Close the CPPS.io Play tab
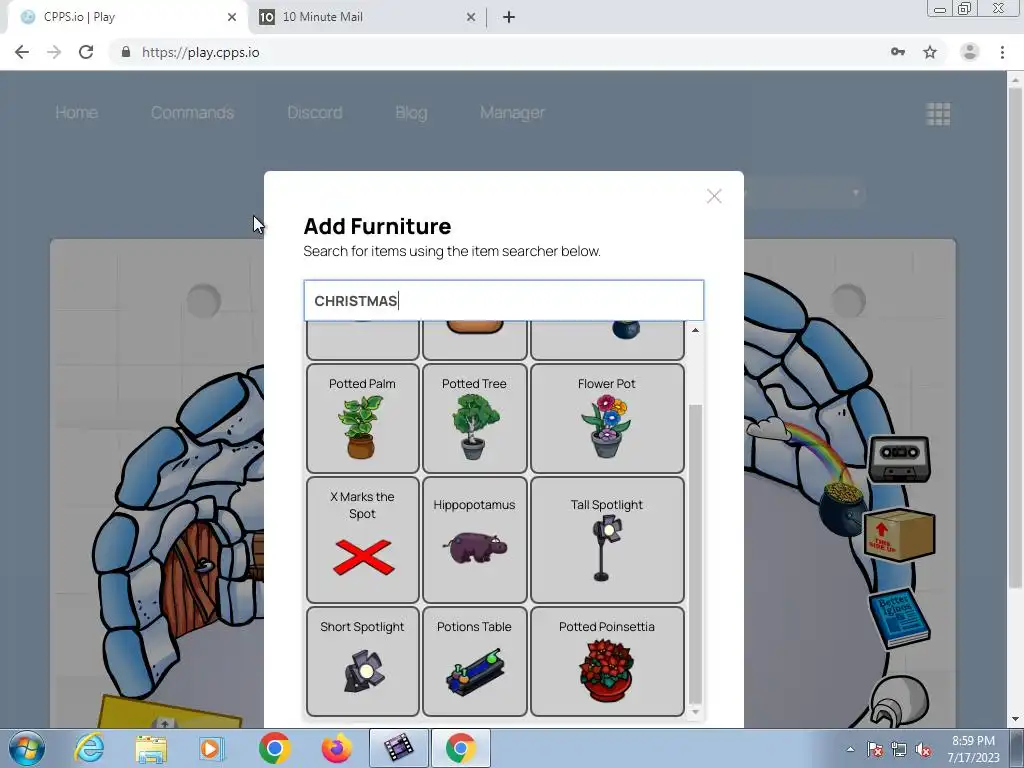 pyautogui.click(x=232, y=18)
